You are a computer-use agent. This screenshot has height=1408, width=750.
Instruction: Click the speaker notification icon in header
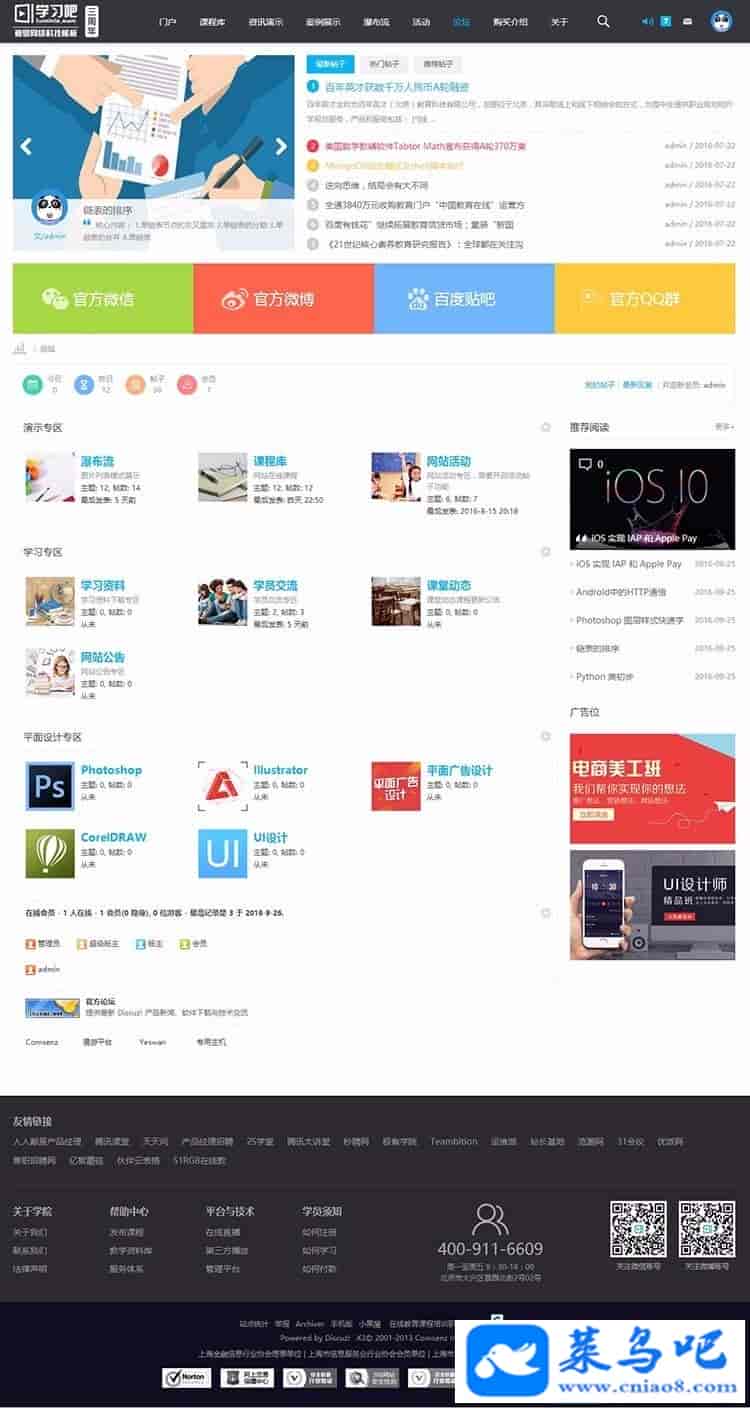(x=647, y=21)
